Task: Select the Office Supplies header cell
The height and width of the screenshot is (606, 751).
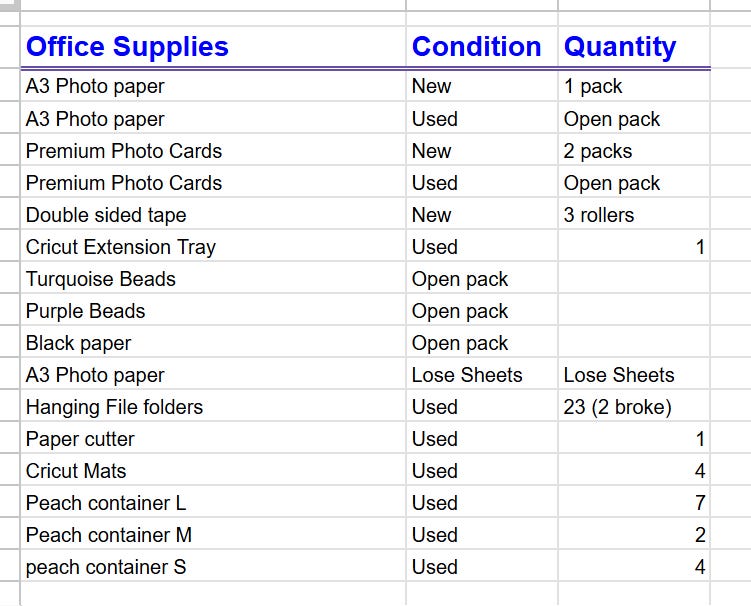Action: [213, 47]
